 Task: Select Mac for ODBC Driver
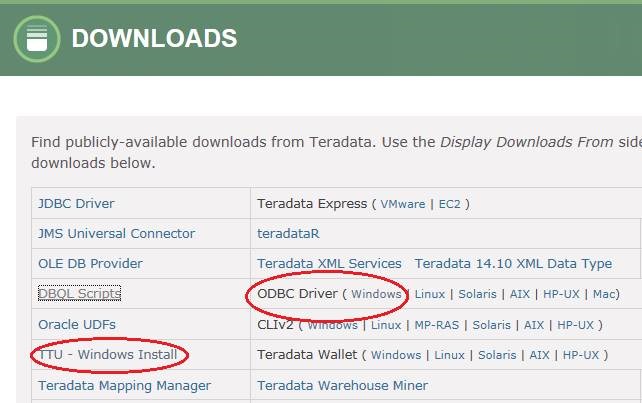coord(605,294)
